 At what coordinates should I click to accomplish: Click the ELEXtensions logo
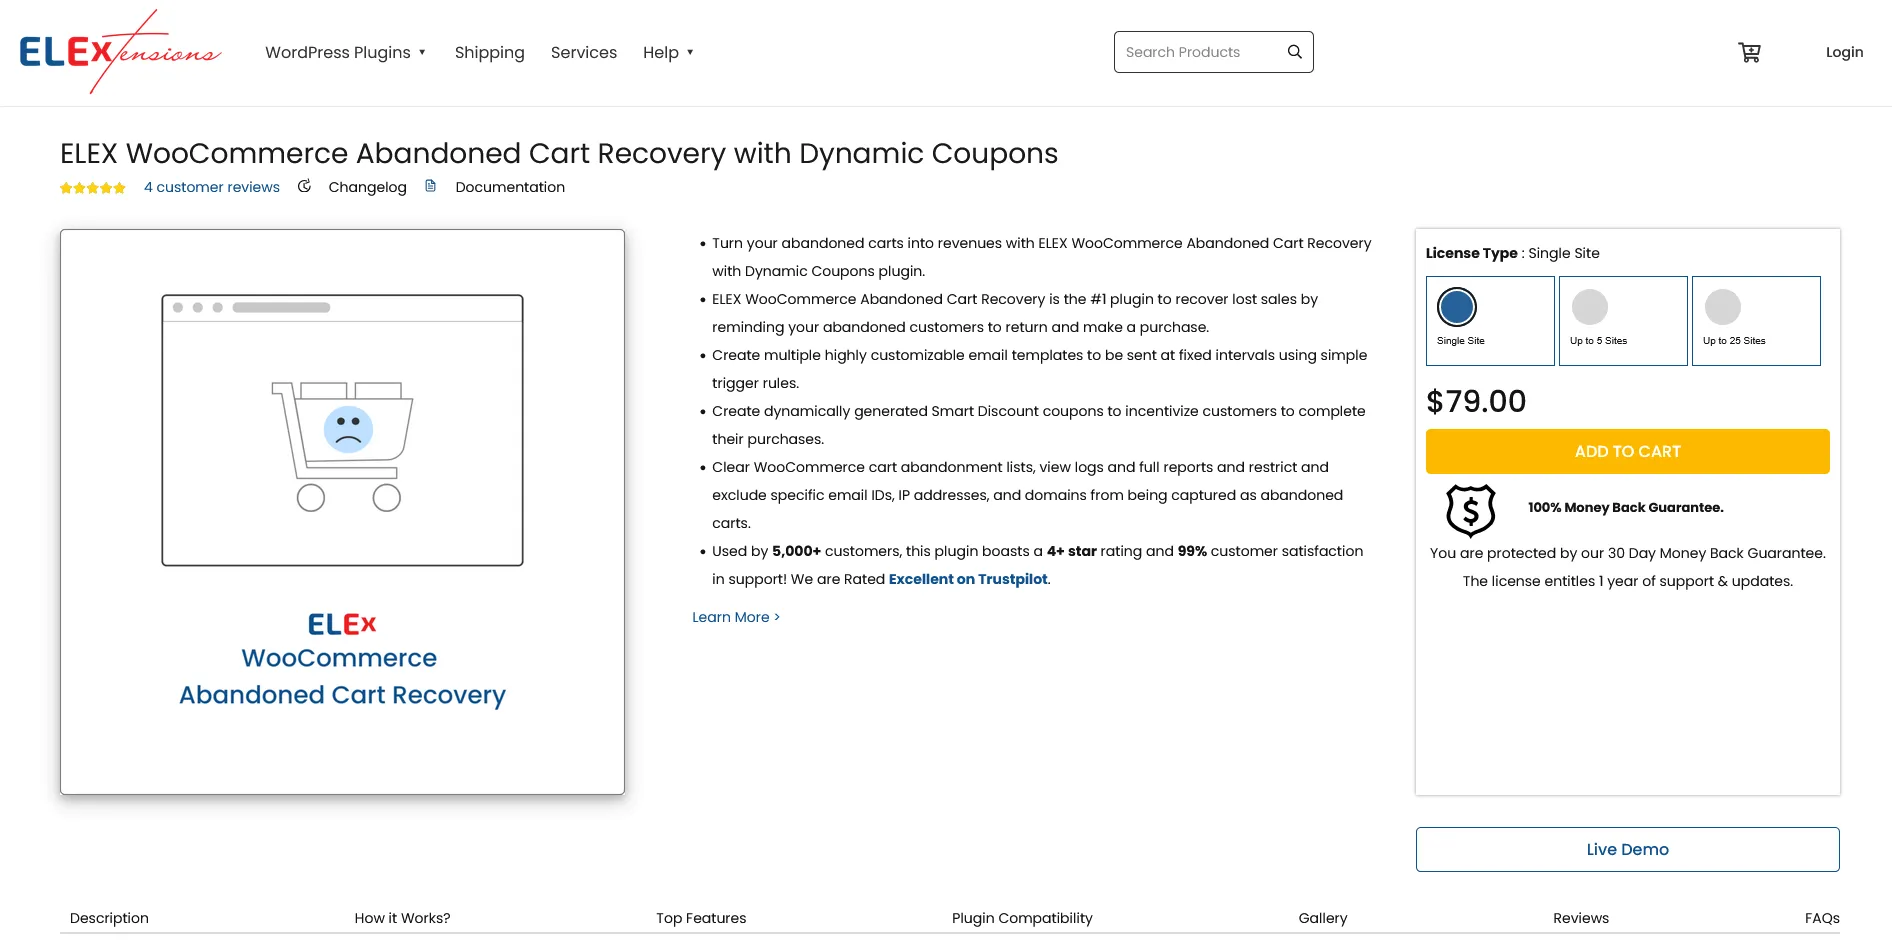pyautogui.click(x=120, y=52)
